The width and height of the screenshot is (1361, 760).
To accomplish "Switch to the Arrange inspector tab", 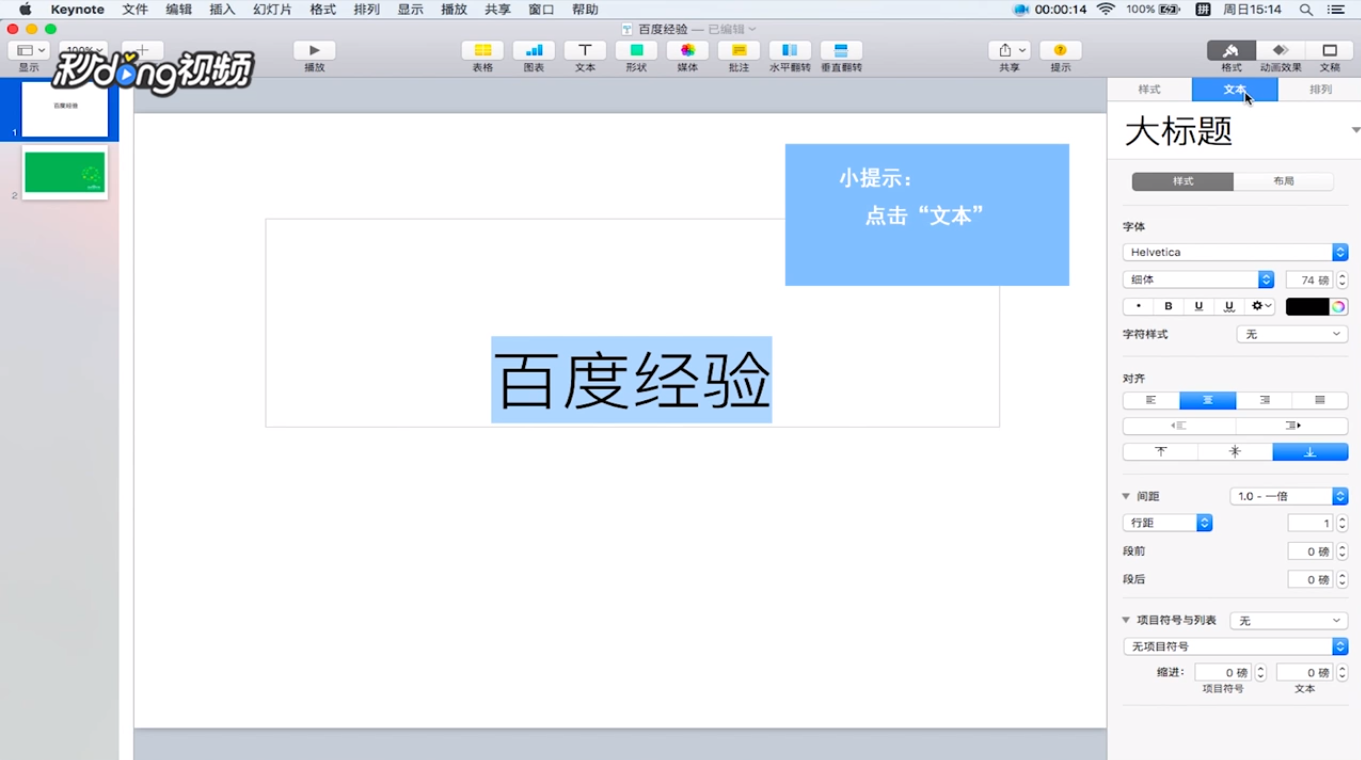I will coord(1320,90).
